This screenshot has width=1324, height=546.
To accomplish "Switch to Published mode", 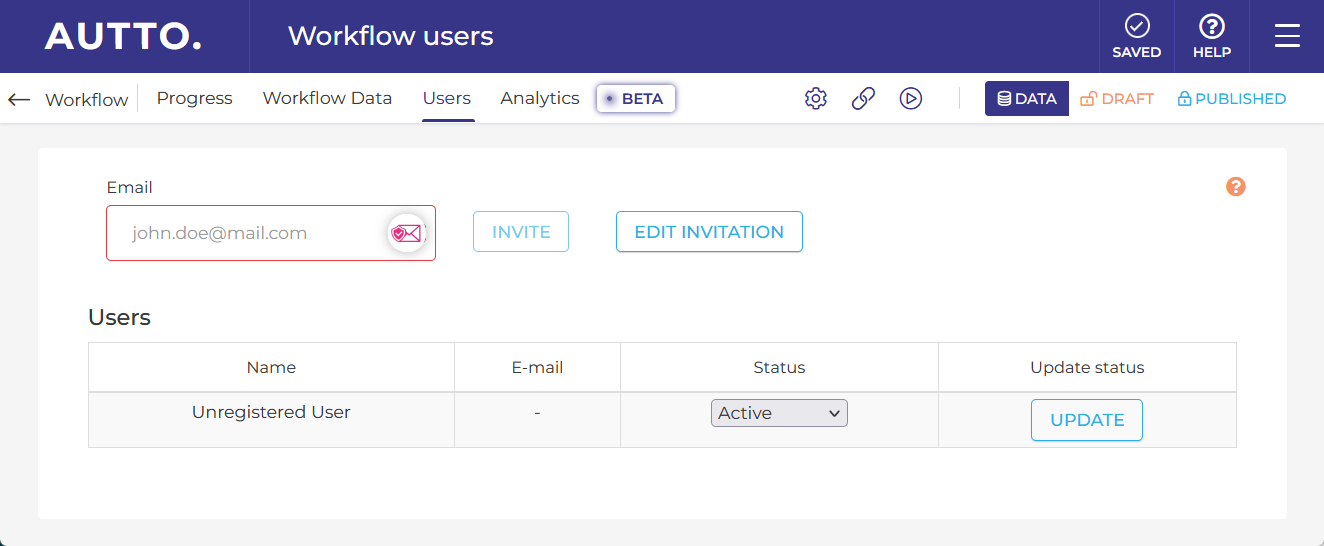I will (x=1231, y=98).
